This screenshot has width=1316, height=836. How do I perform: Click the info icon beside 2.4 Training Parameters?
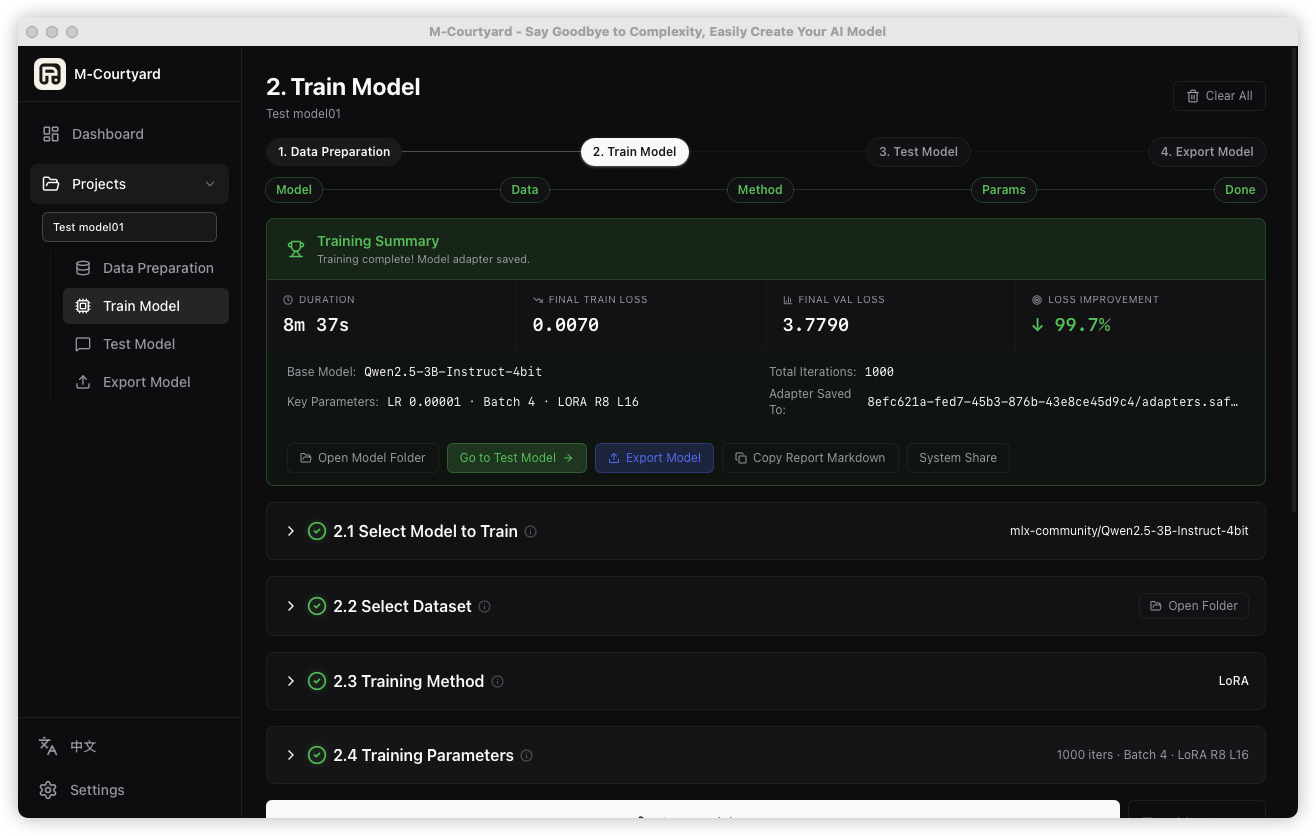tap(526, 755)
